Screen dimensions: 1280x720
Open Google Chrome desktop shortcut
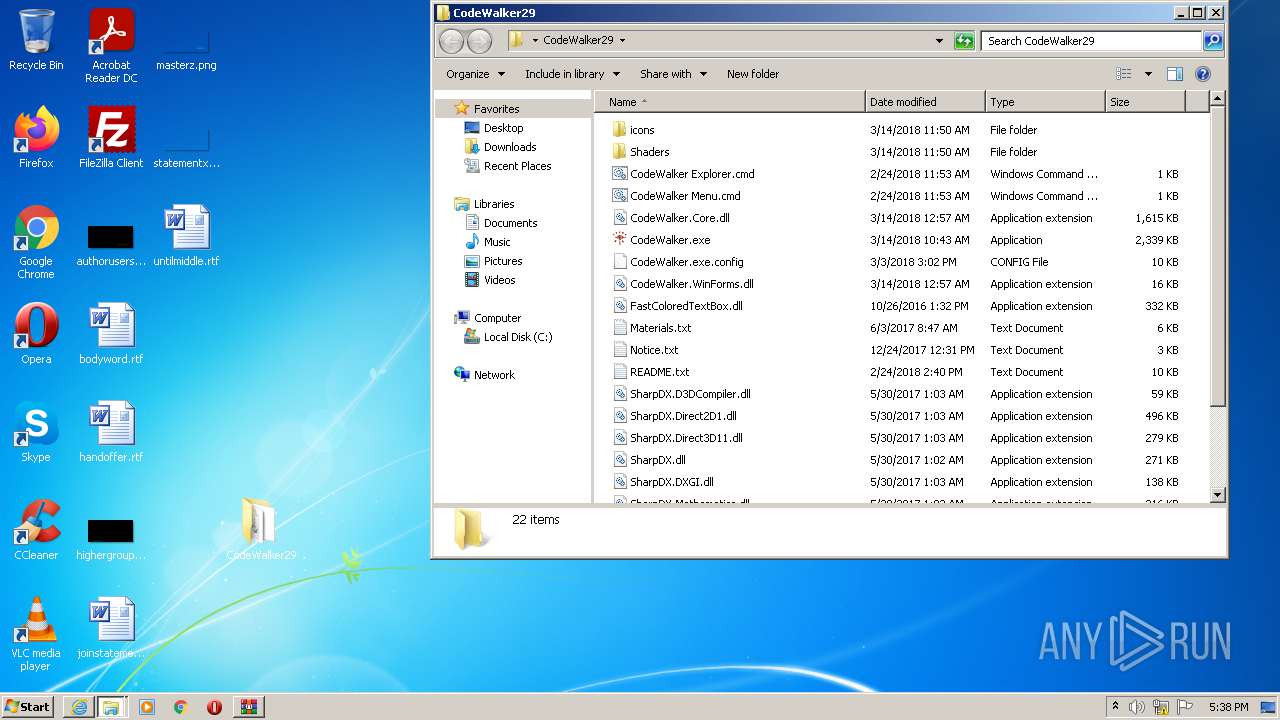click(x=36, y=243)
